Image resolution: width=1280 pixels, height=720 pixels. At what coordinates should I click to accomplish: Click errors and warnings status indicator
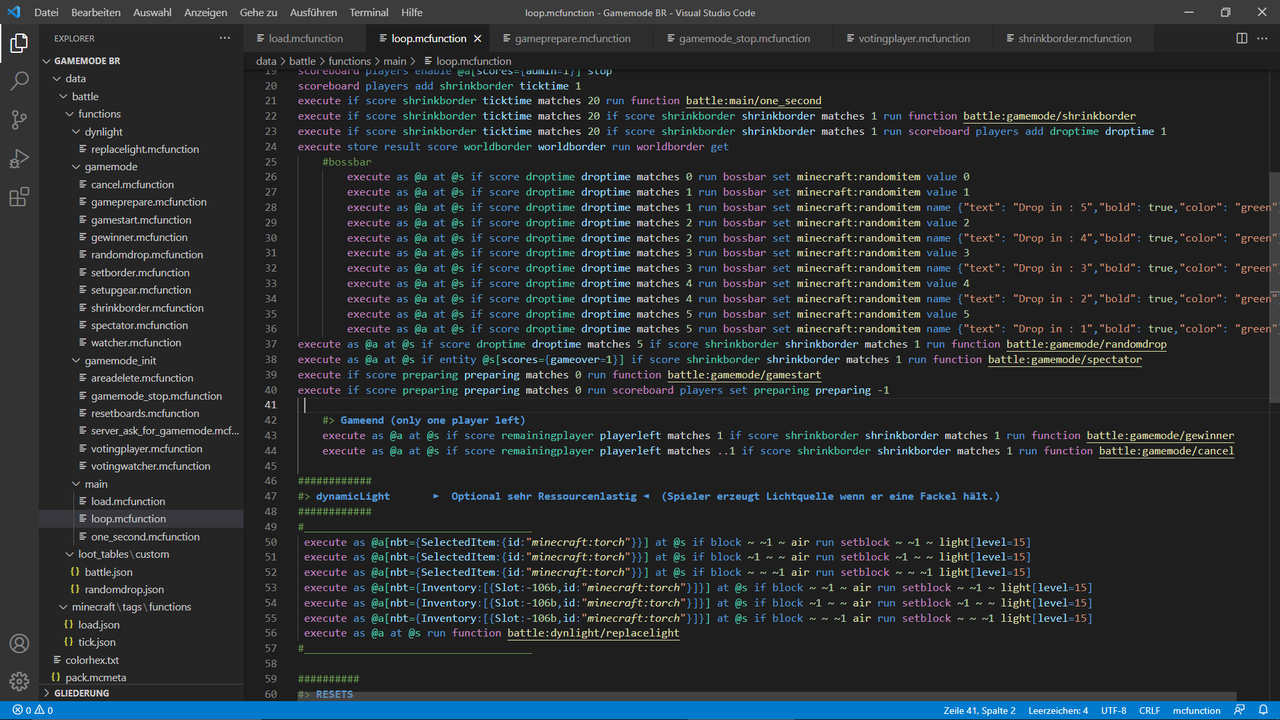tap(32, 710)
